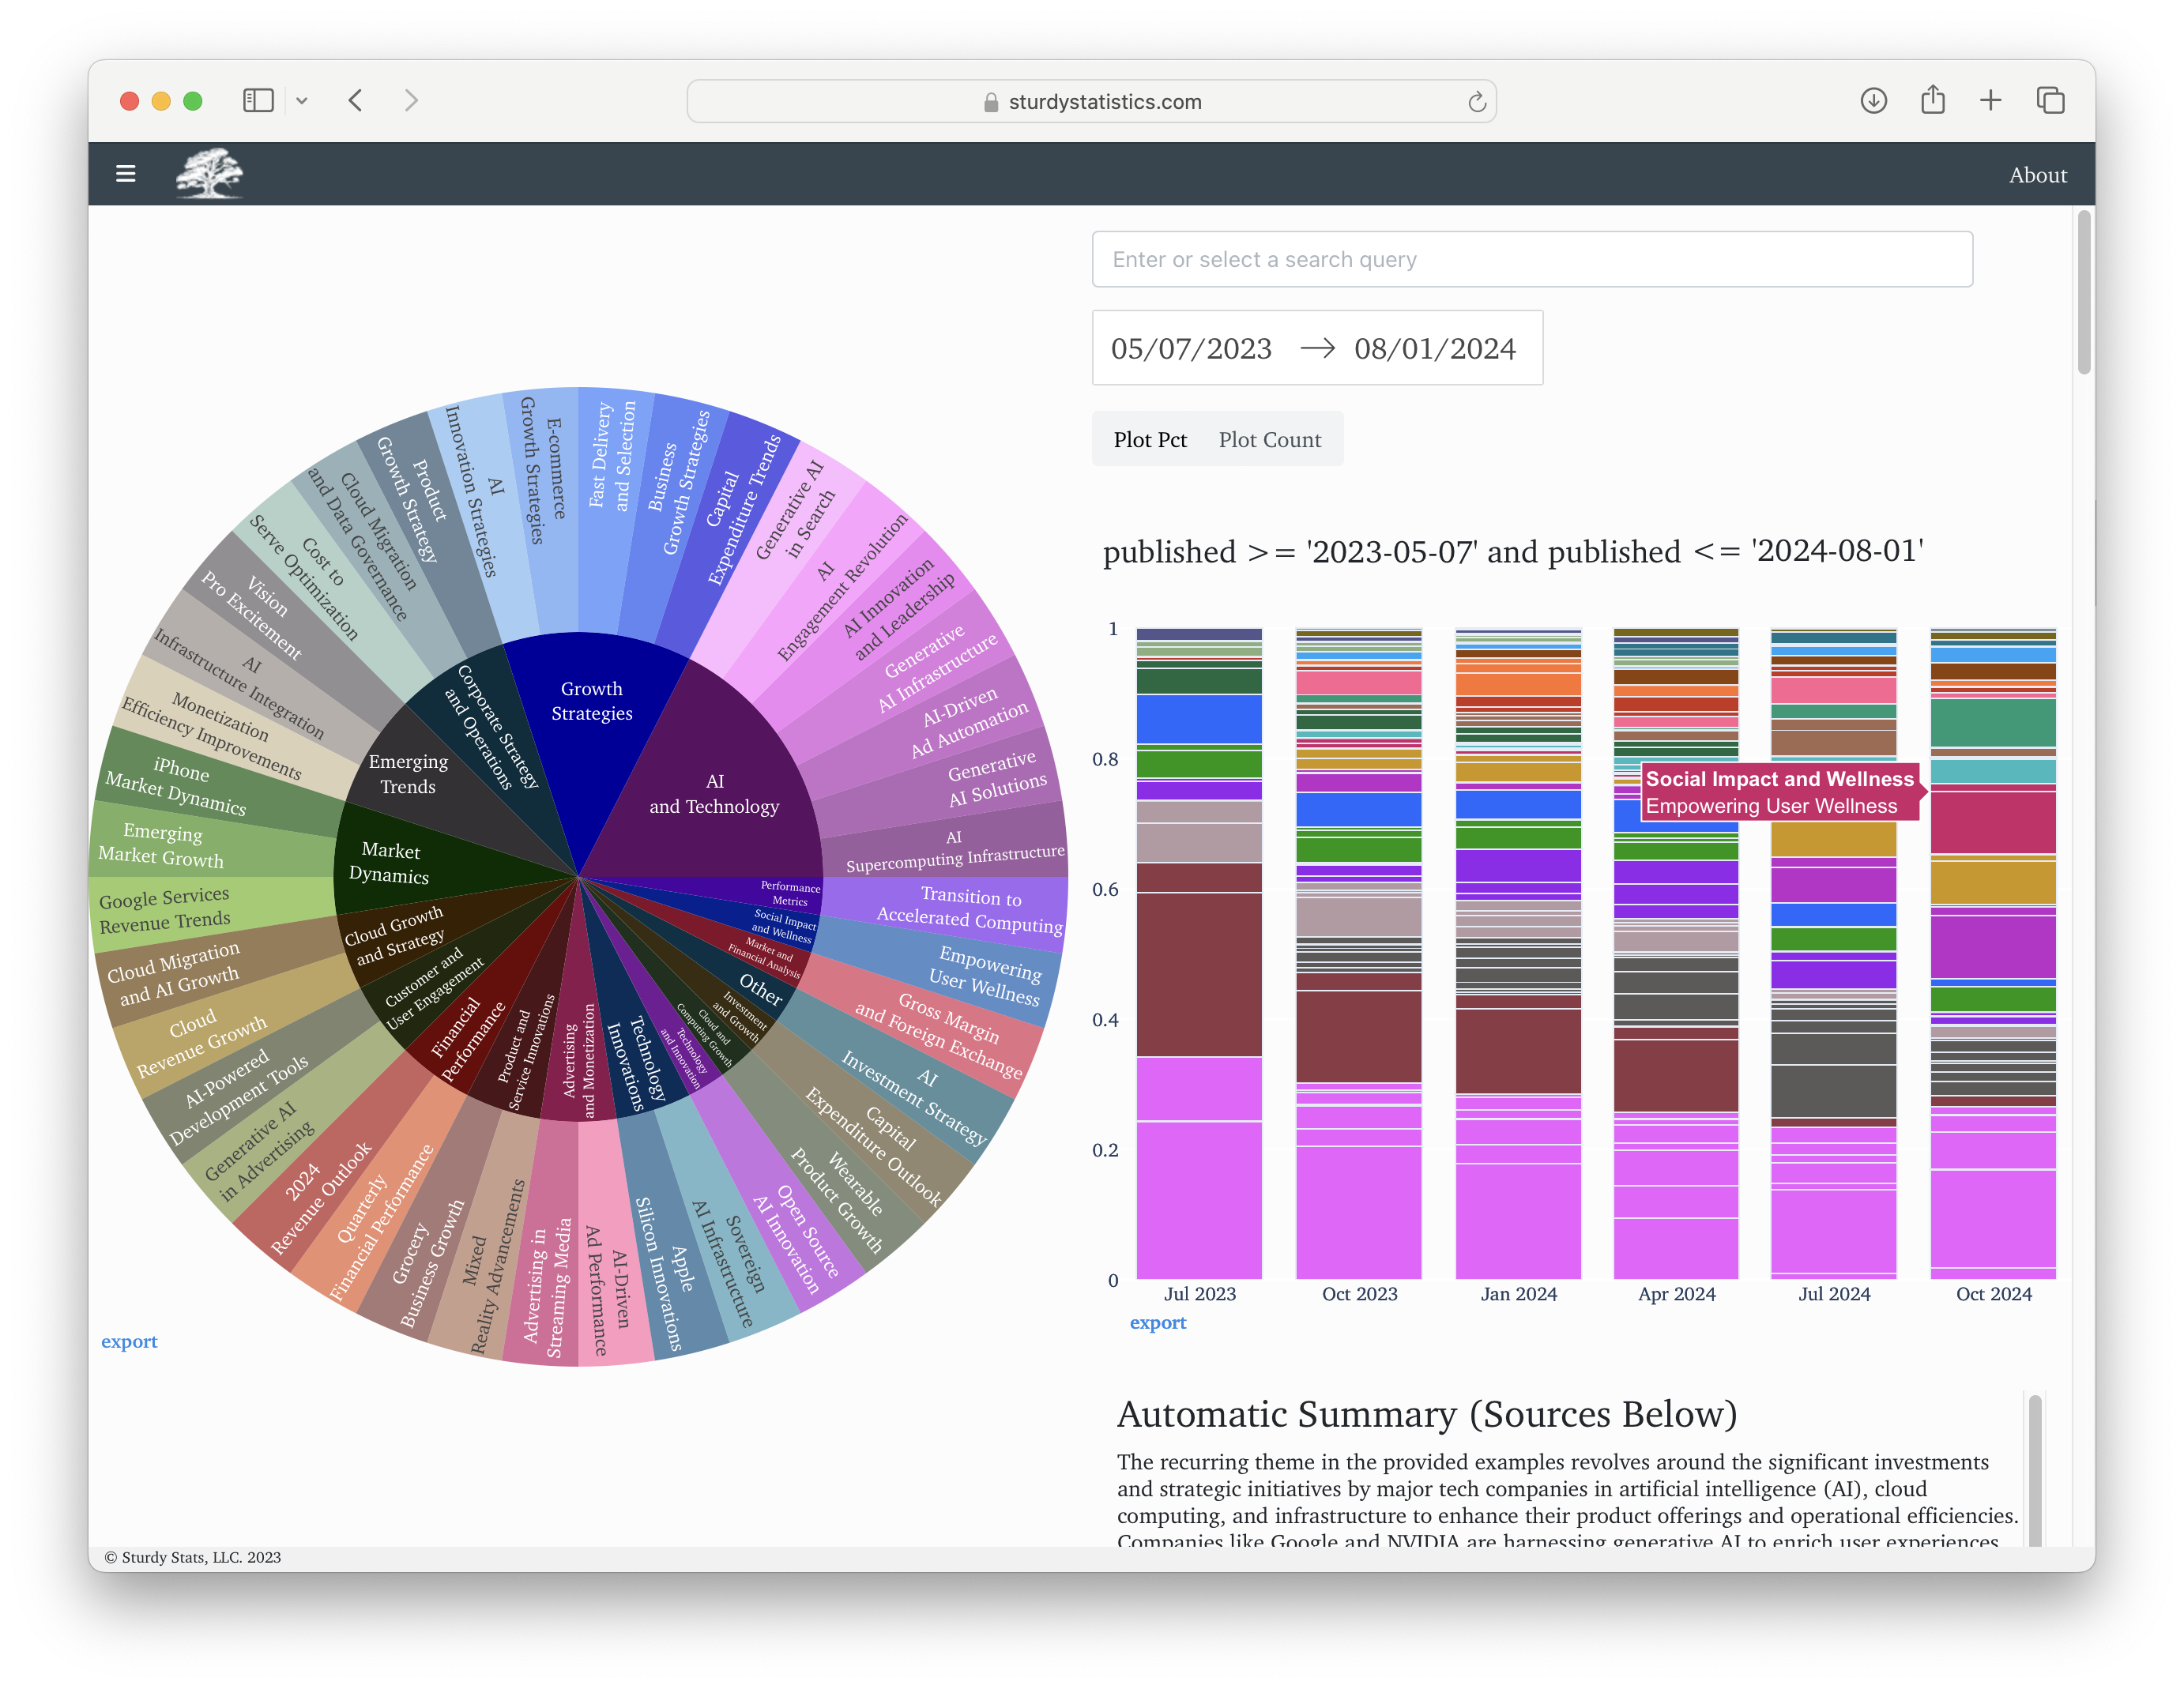Image resolution: width=2184 pixels, height=1689 pixels.
Task: Click the Sturdy Statistics tree logo
Action: 209,173
